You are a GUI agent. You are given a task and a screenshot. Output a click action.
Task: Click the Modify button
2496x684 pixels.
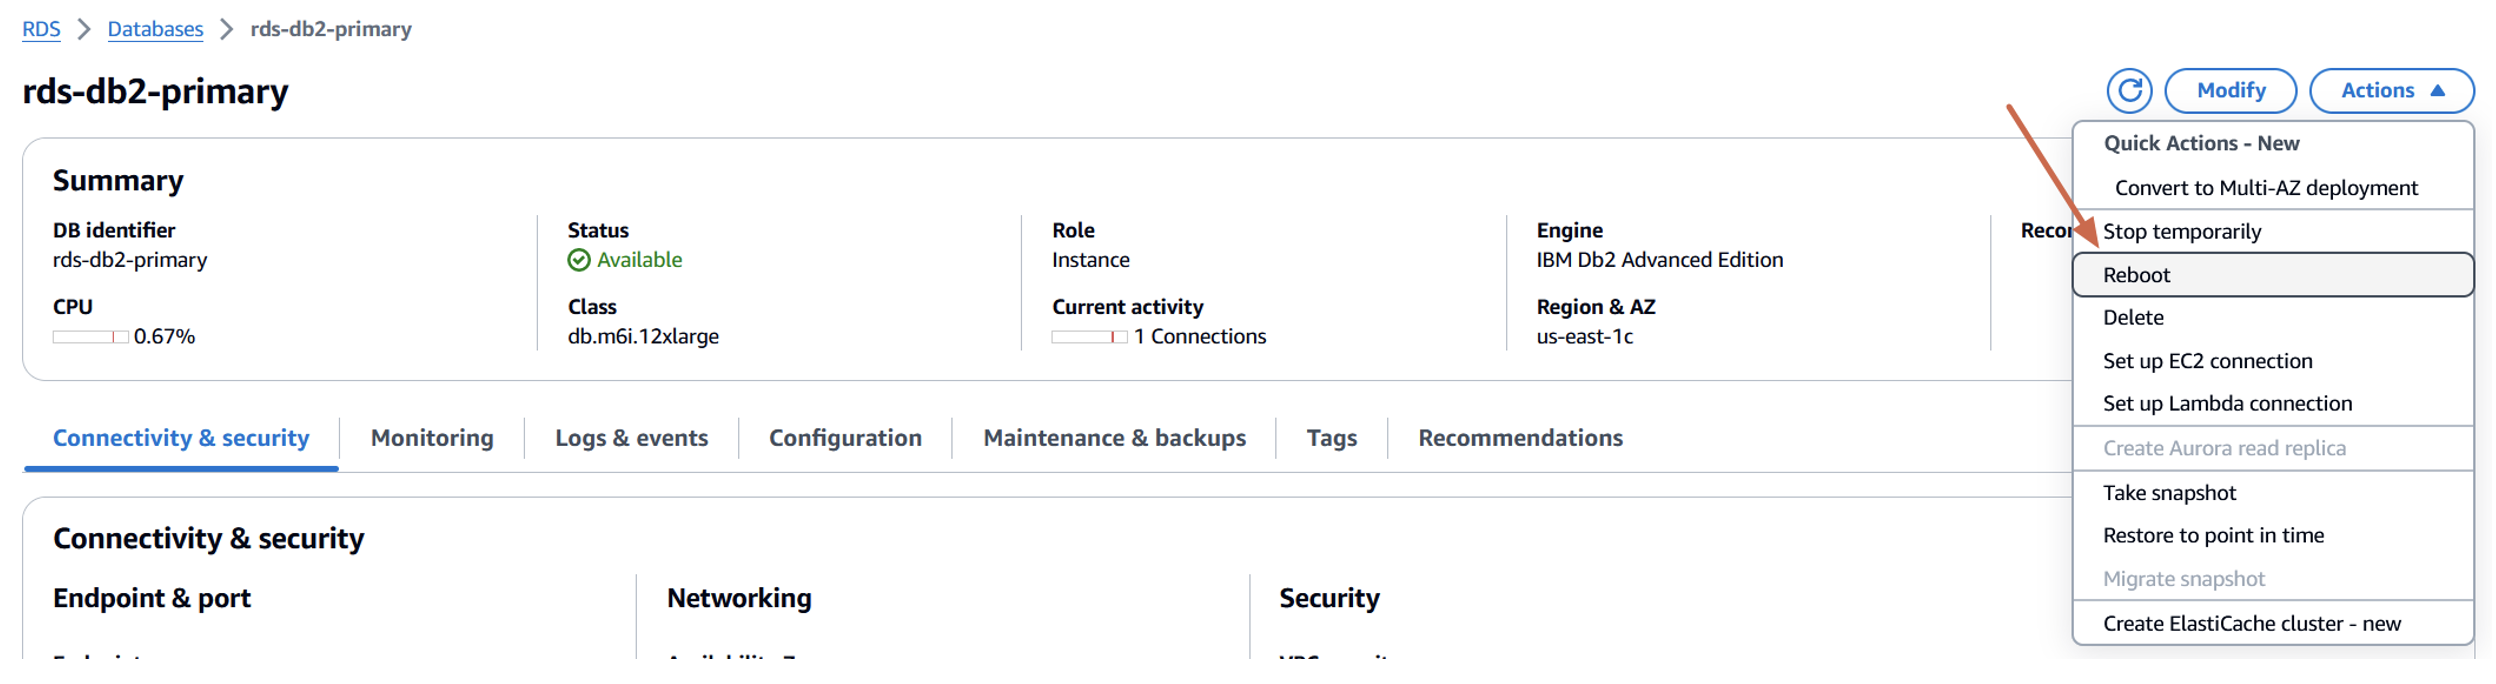2229,91
